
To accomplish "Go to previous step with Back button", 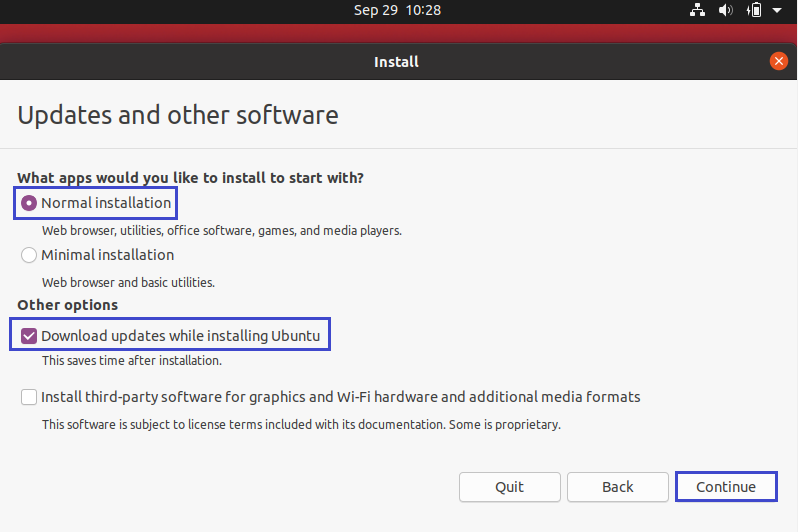I will pos(617,487).
